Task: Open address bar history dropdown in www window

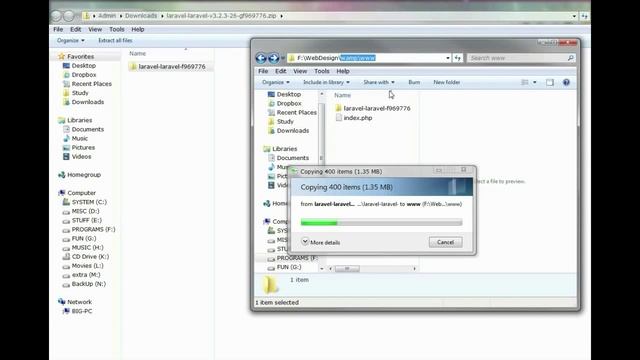Action: tap(448, 58)
